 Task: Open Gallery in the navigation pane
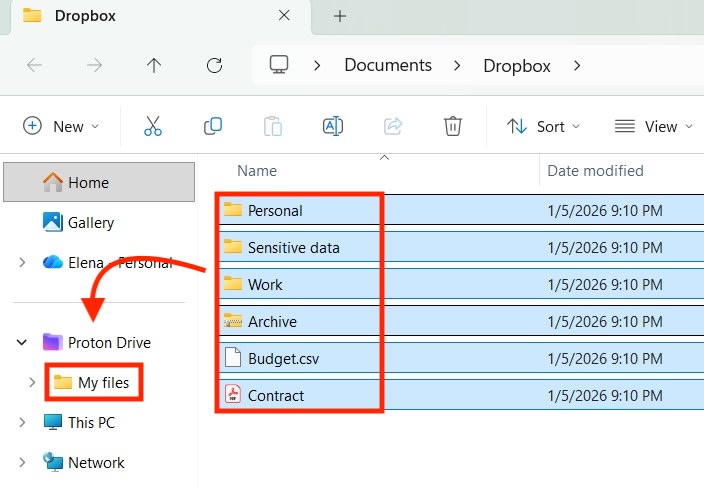pos(91,223)
